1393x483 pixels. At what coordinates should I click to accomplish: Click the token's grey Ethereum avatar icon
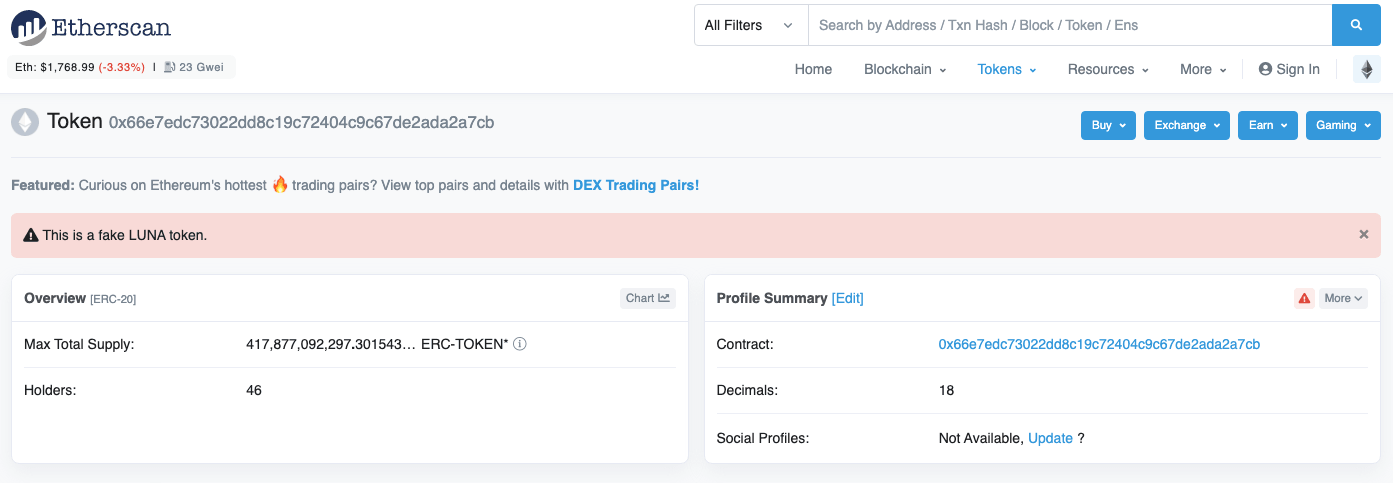click(24, 123)
